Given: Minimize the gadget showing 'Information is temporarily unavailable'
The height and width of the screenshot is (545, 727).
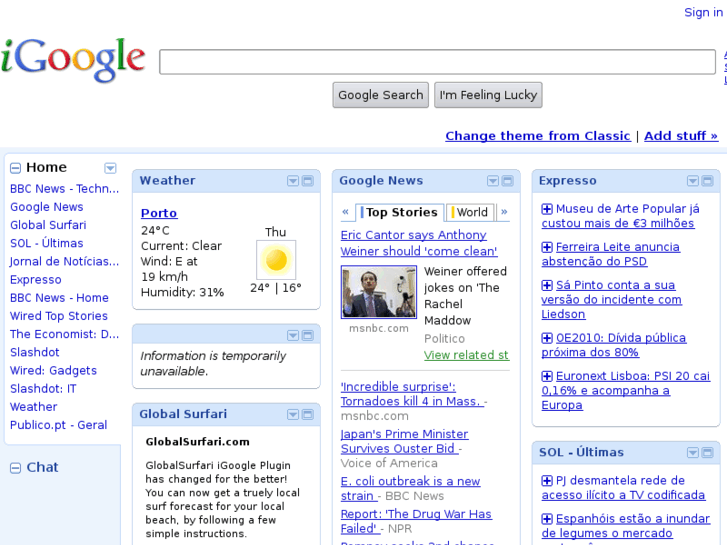Looking at the screenshot, I should point(308,335).
